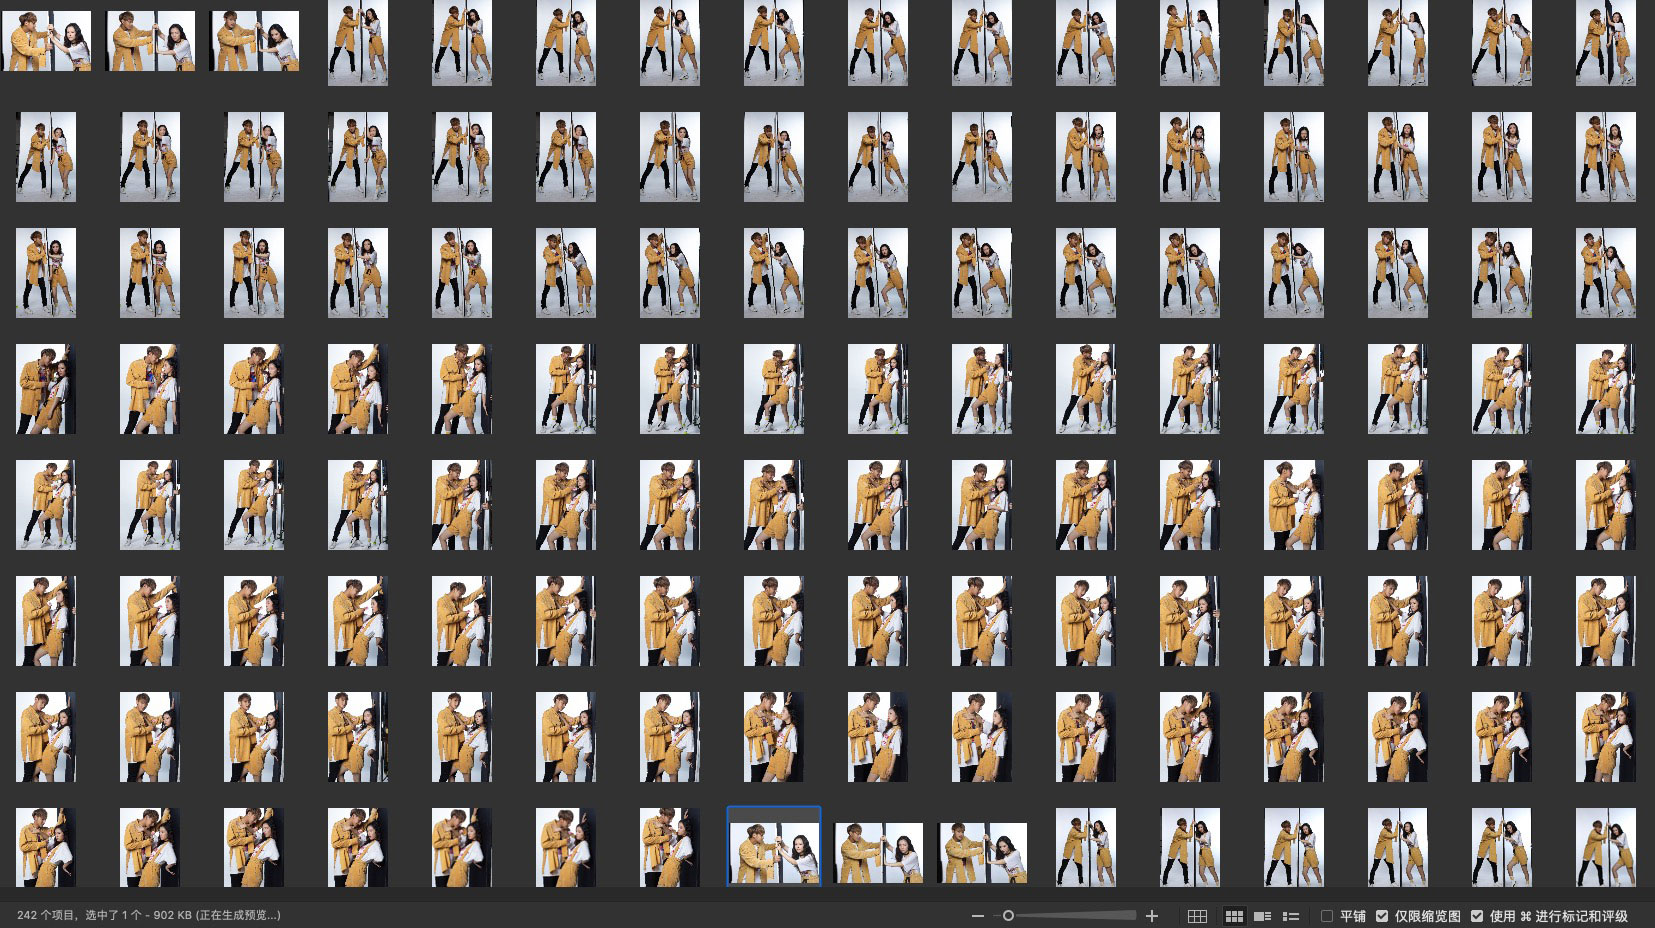
Task: Click the selected thumbnail with the blue border
Action: click(x=774, y=846)
